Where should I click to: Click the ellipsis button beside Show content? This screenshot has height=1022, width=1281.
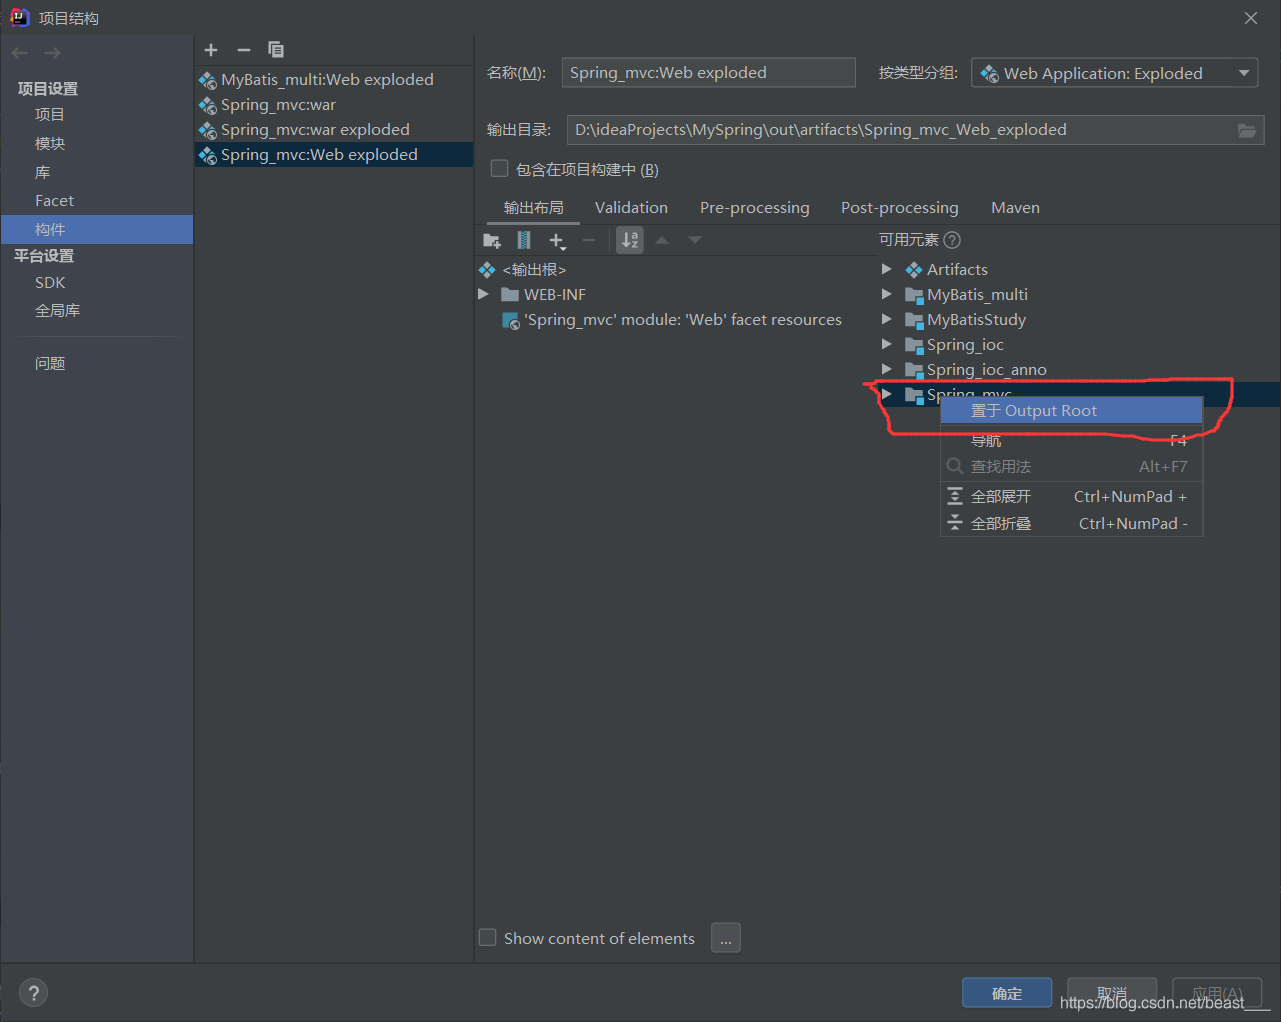(x=726, y=938)
